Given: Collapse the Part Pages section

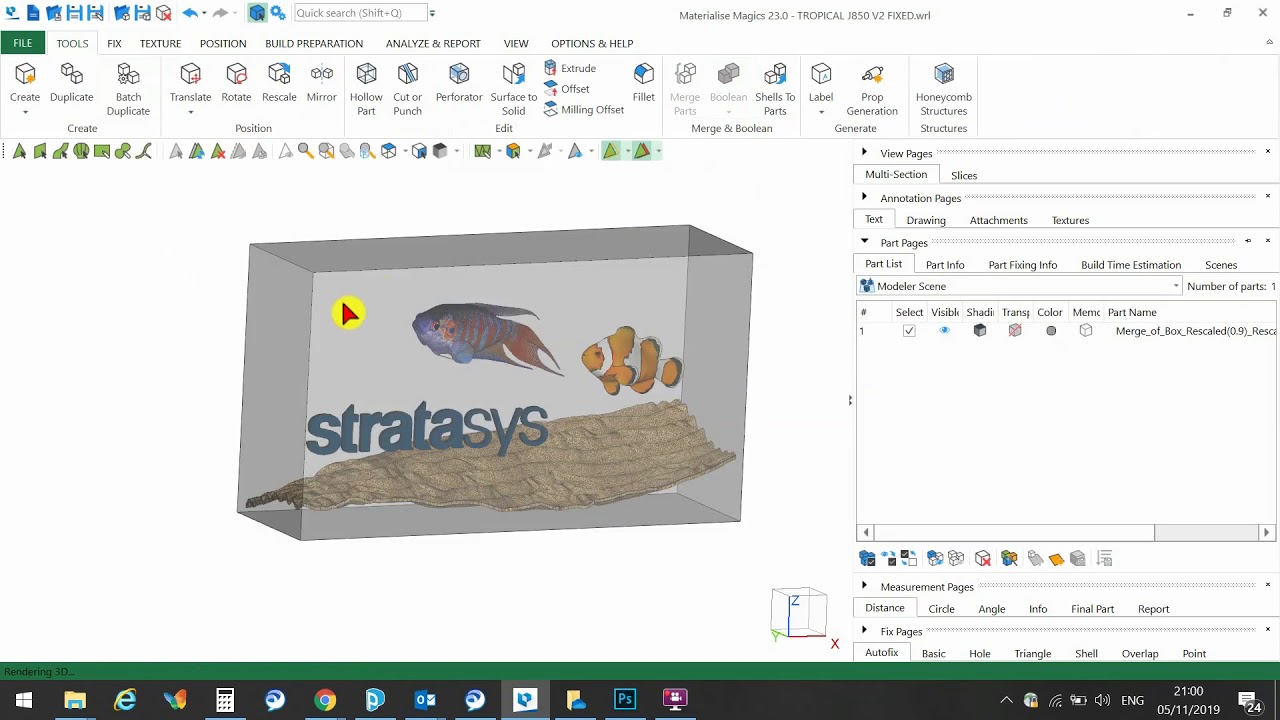Looking at the screenshot, I should tap(865, 242).
